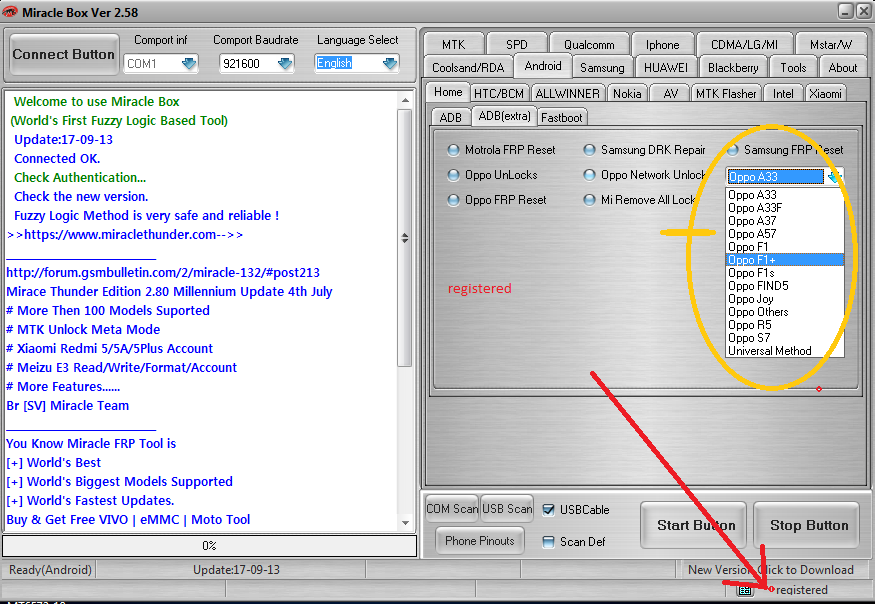This screenshot has height=604, width=875.
Task: Click the log panel scroll down arrow
Action: (x=406, y=523)
